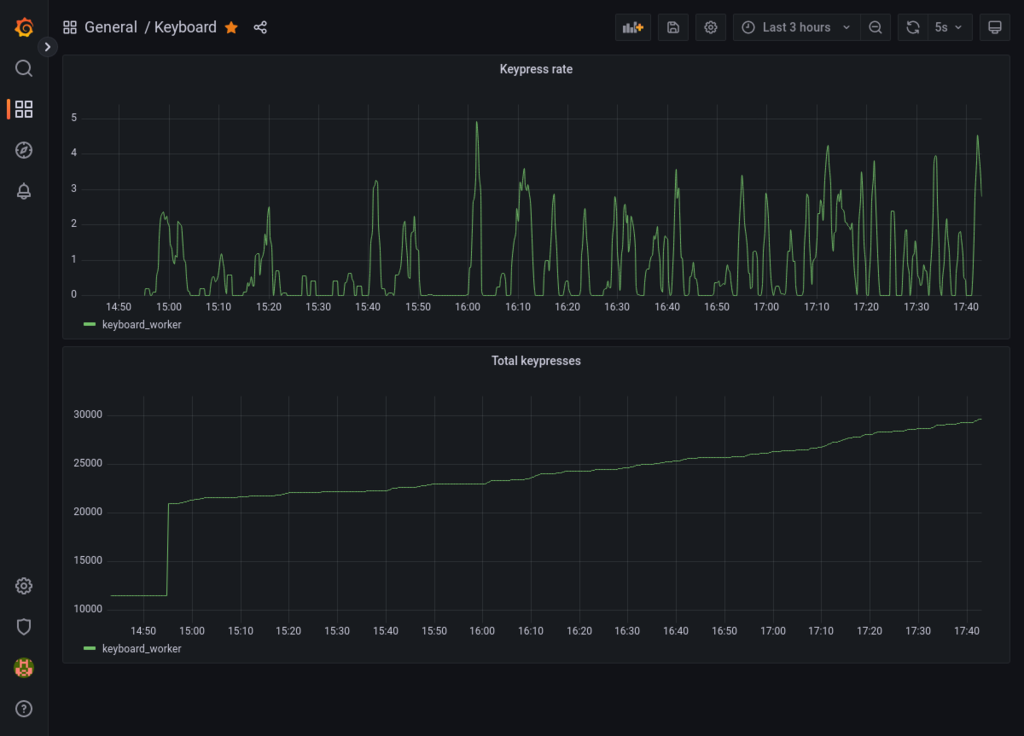The width and height of the screenshot is (1024, 736).
Task: Toggle keyboard_worker series in Total keypresses legend
Action: point(142,648)
